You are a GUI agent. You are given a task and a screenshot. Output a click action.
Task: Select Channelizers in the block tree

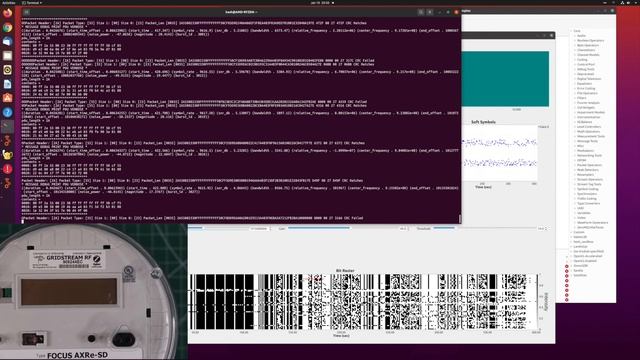(586, 50)
